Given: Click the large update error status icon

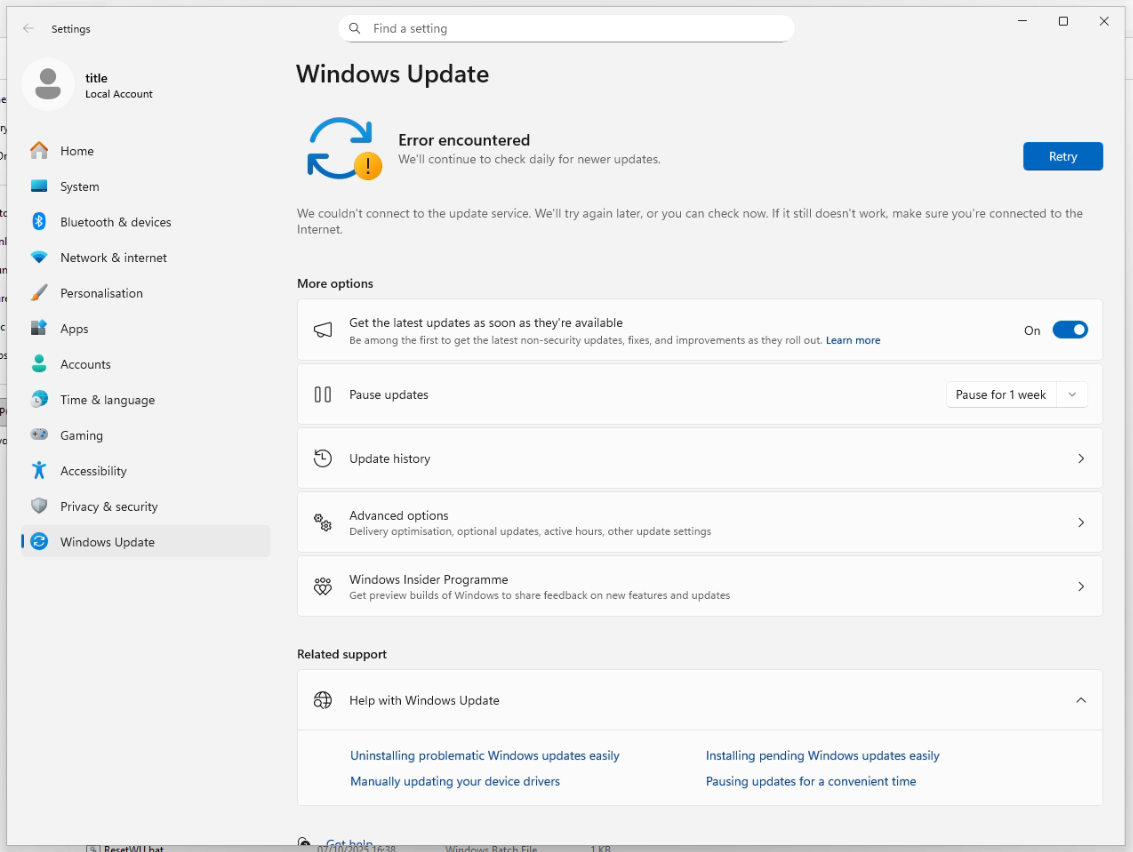Looking at the screenshot, I should click(x=344, y=149).
